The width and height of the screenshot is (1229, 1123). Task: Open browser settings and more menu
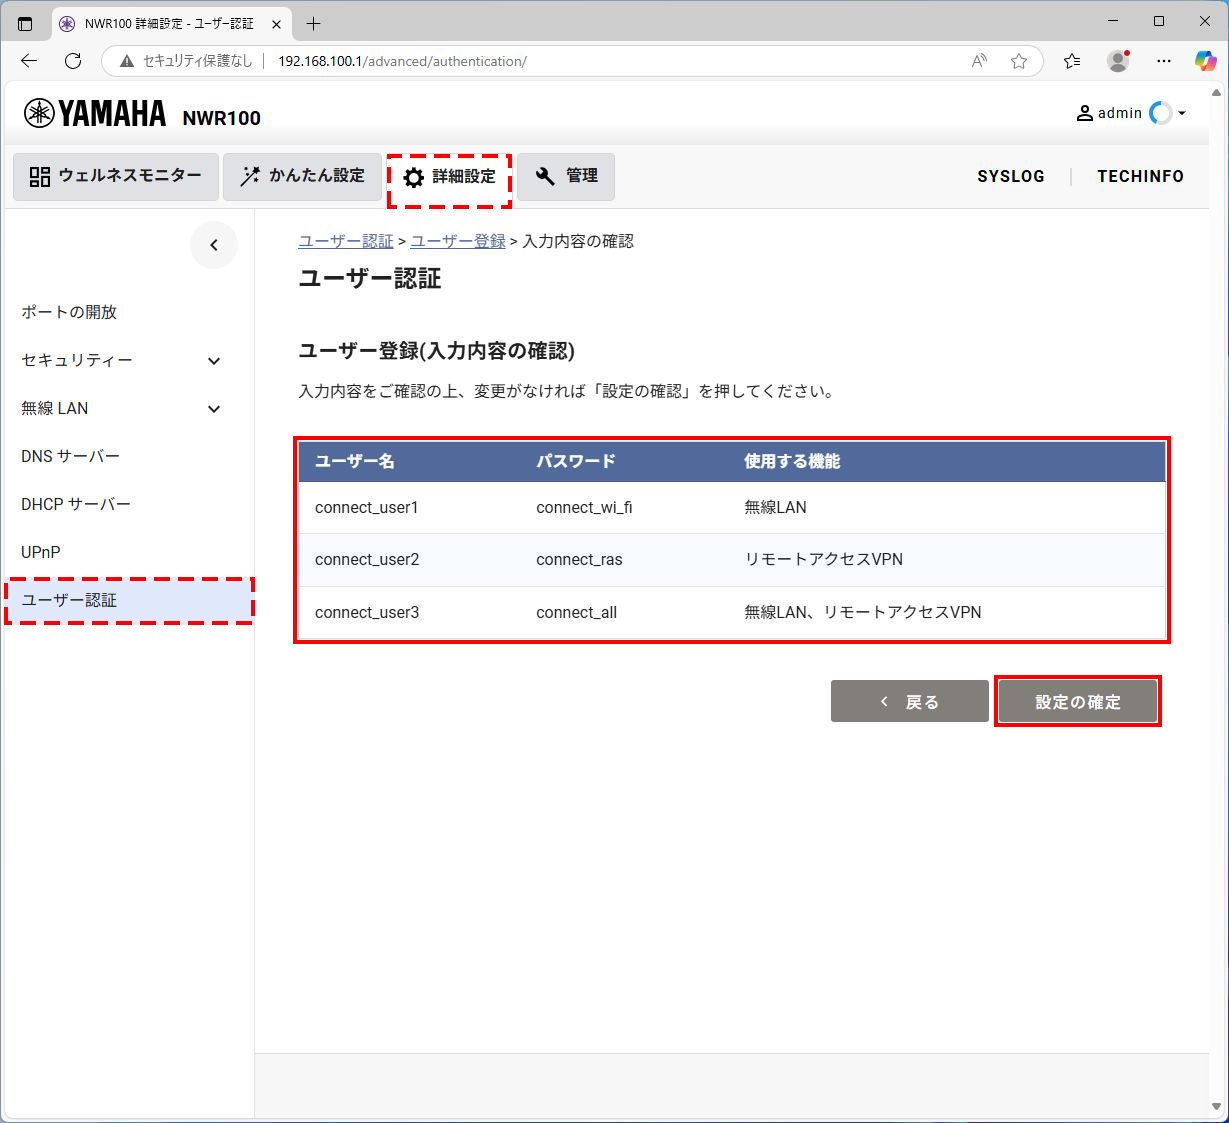[x=1163, y=61]
